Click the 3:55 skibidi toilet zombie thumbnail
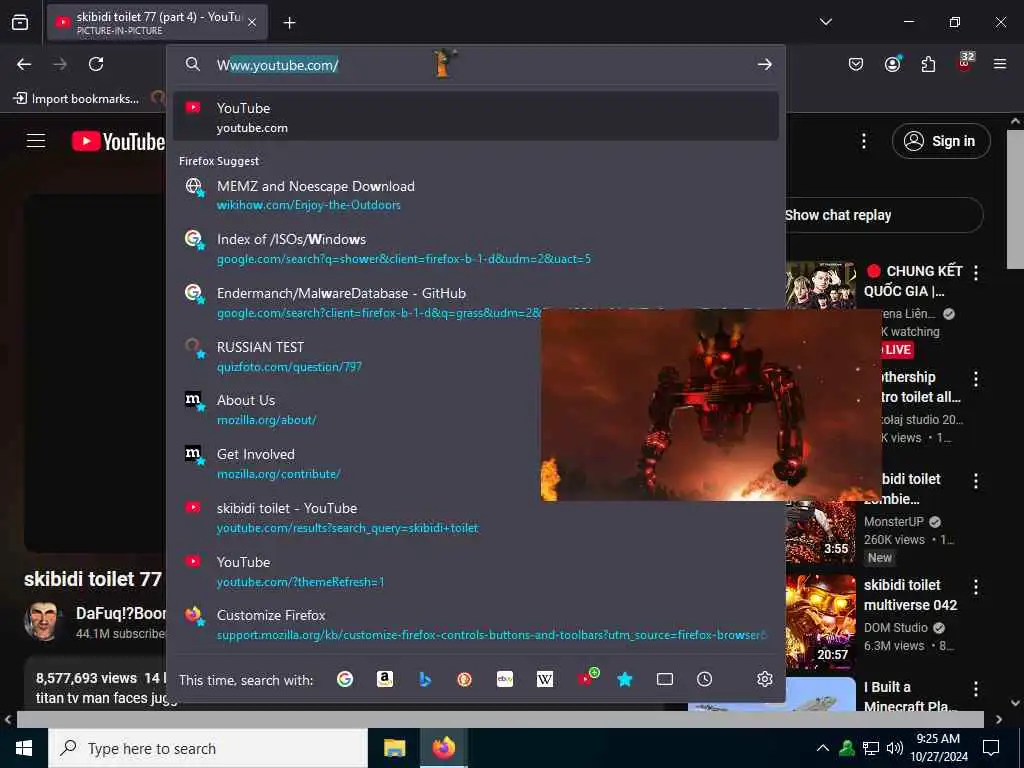 [821, 532]
